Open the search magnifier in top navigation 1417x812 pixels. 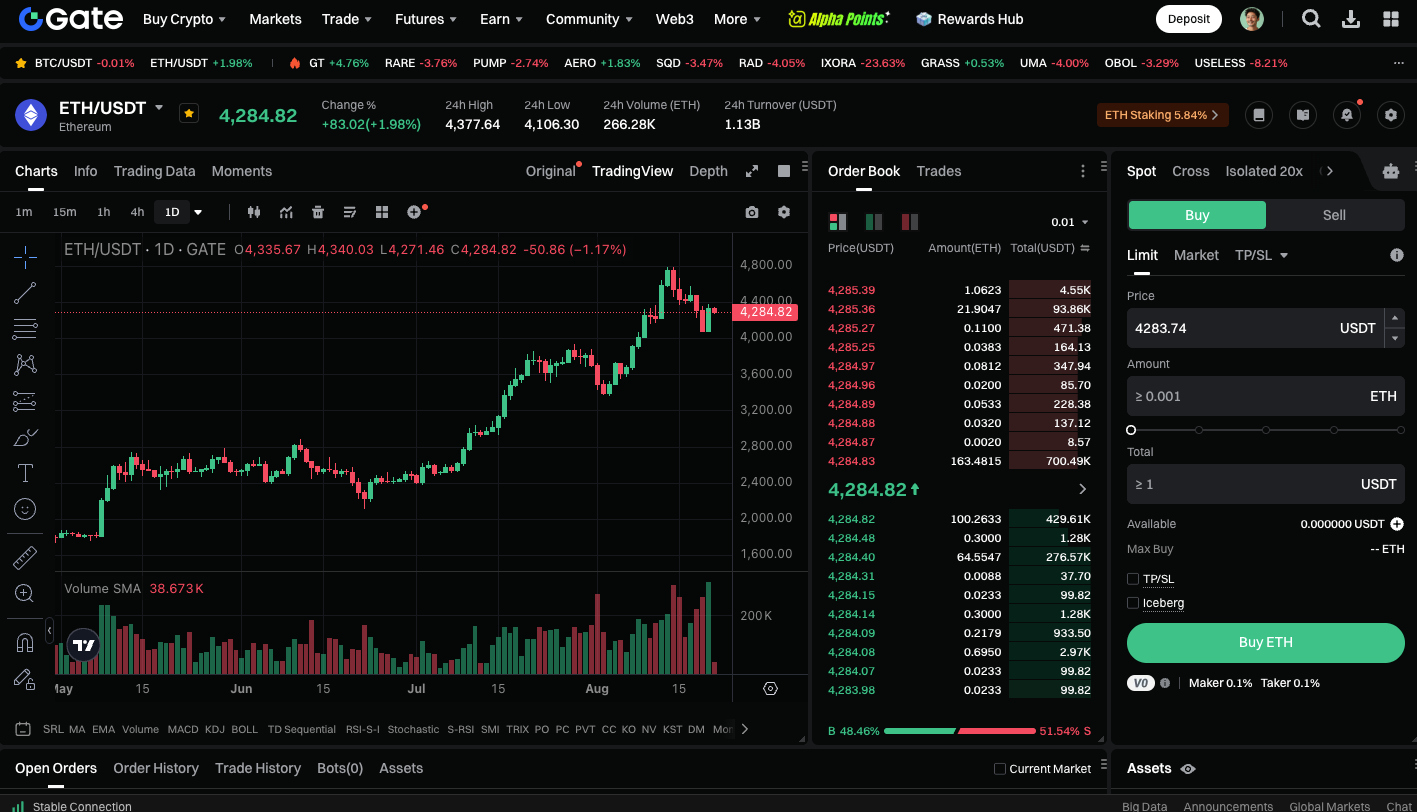[x=1311, y=19]
